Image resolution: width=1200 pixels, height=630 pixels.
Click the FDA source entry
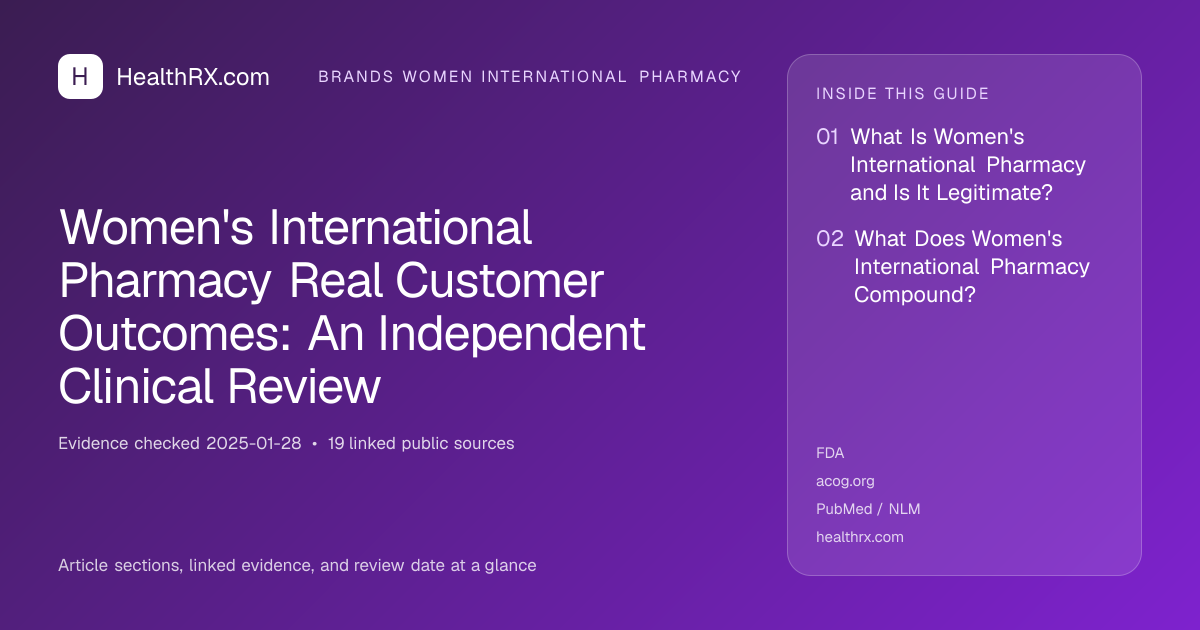(830, 453)
